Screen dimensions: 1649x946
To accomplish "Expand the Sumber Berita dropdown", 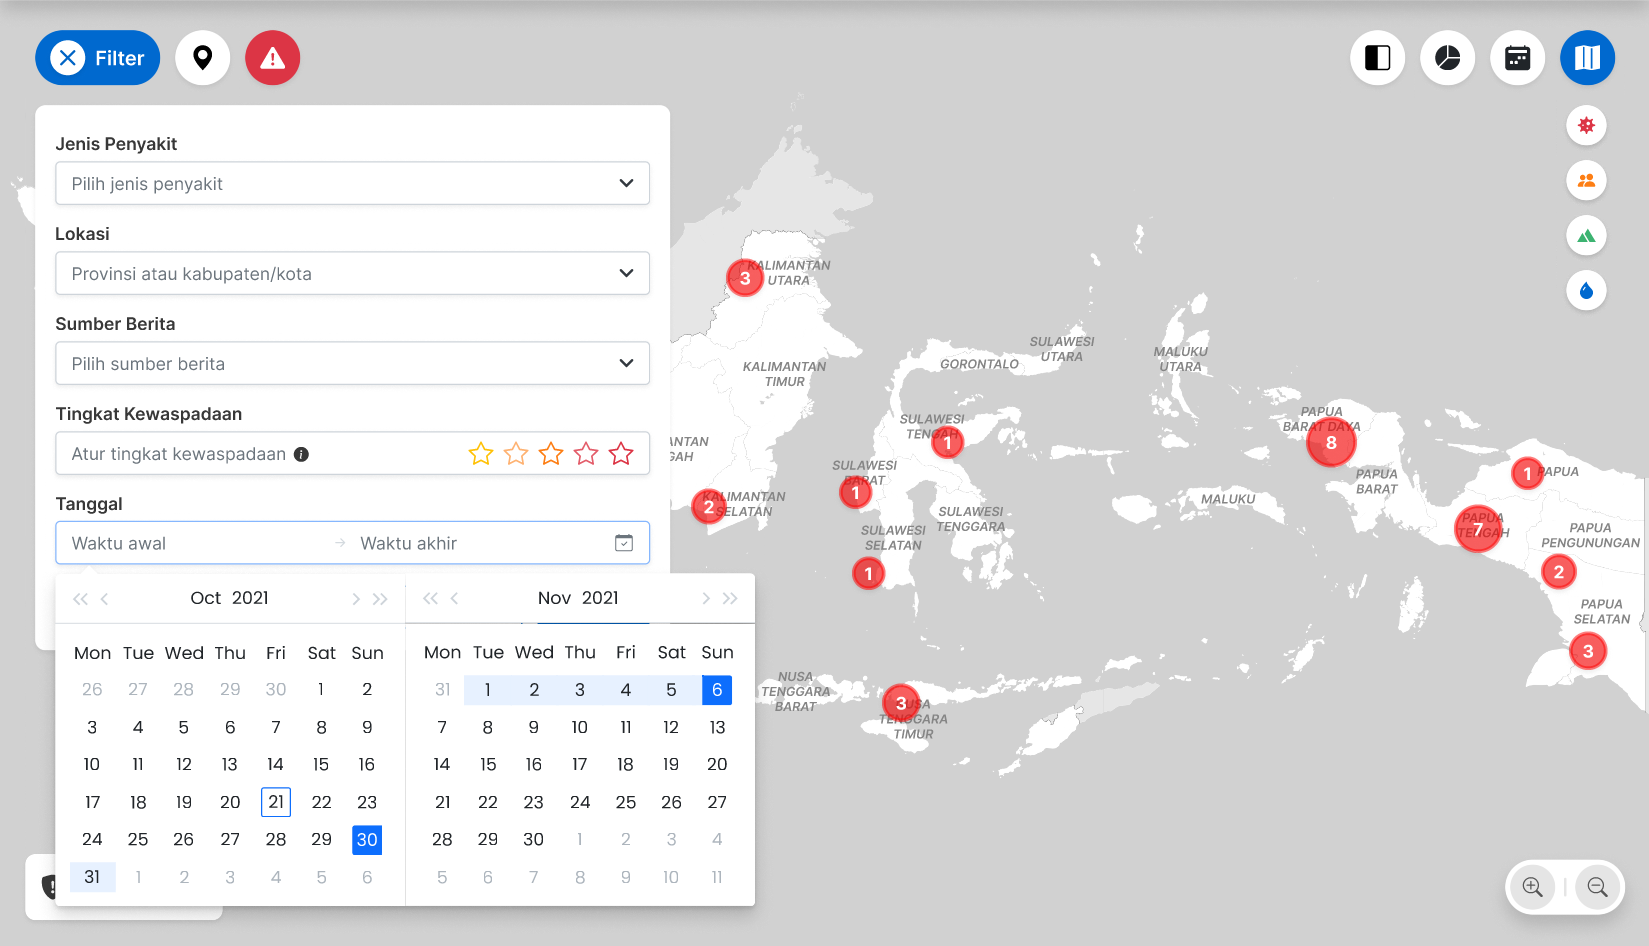I will [x=352, y=363].
